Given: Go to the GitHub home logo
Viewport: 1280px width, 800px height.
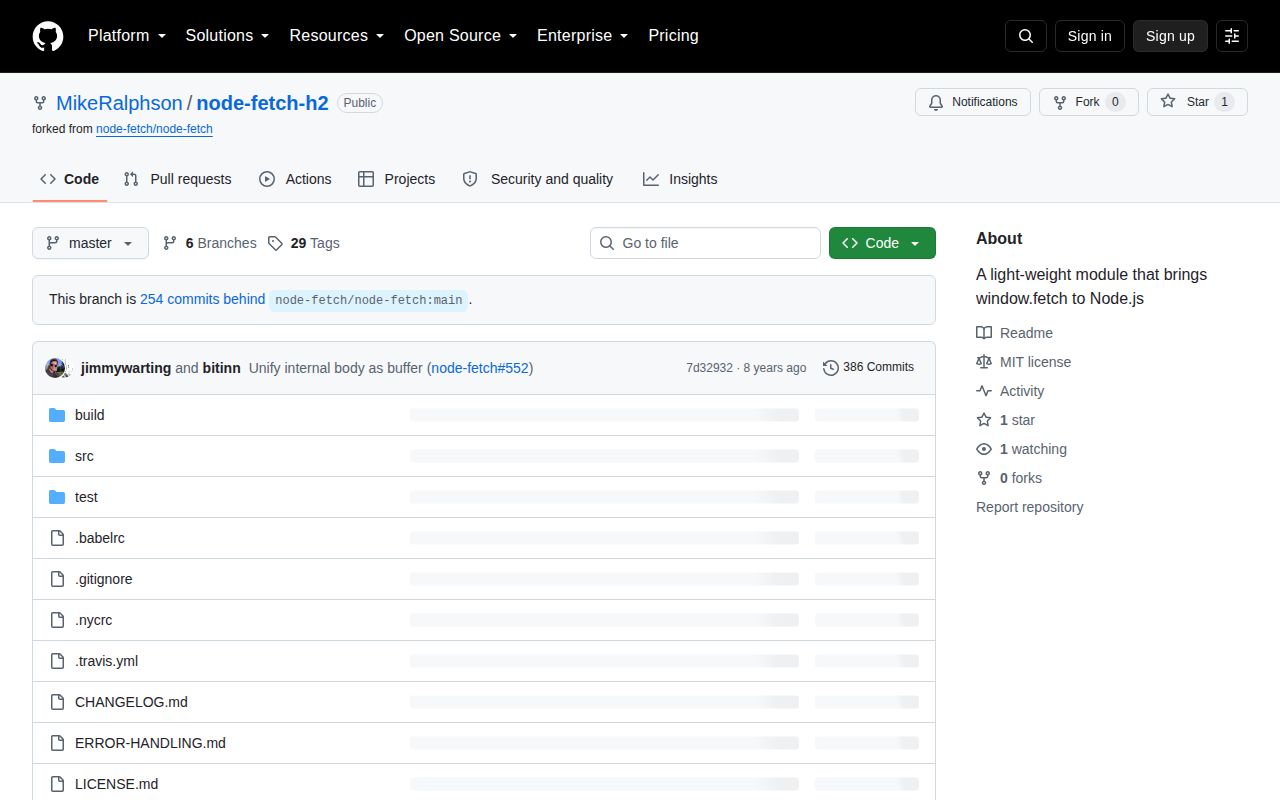Looking at the screenshot, I should pos(48,36).
